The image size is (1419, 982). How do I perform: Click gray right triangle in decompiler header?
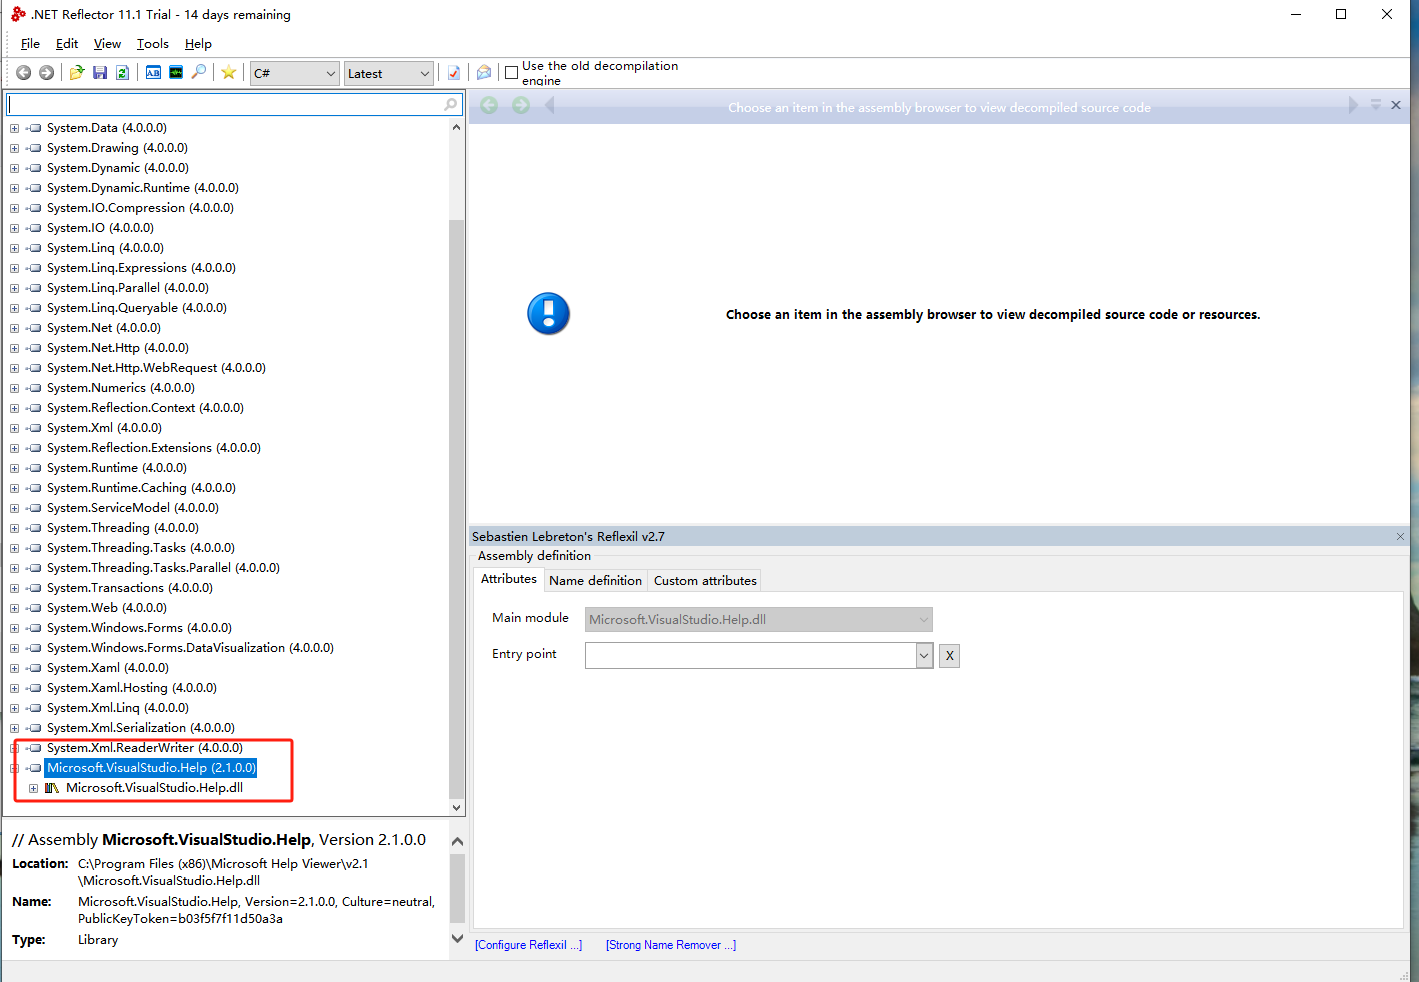1353,106
